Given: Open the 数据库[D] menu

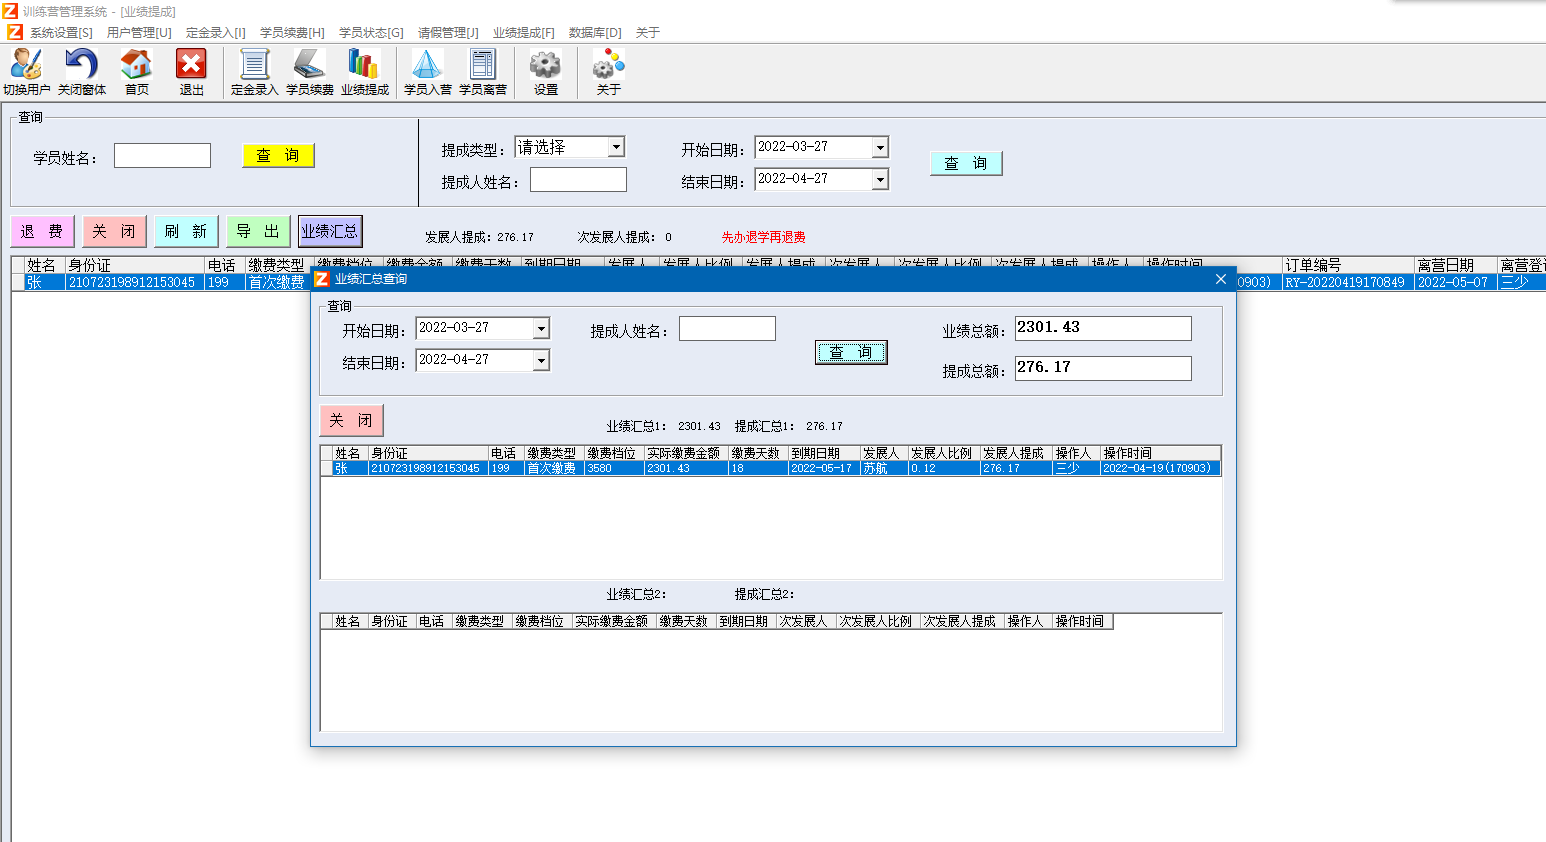Looking at the screenshot, I should 595,33.
